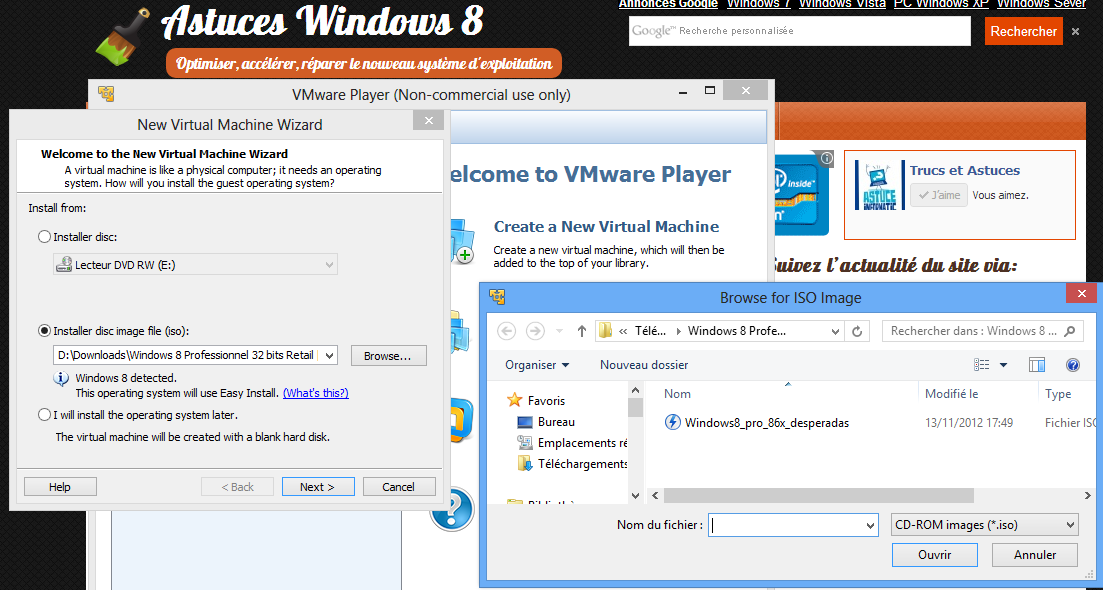Select Installer disc image file (iso) option
Screen dimensions: 1103x590
(x=44, y=331)
